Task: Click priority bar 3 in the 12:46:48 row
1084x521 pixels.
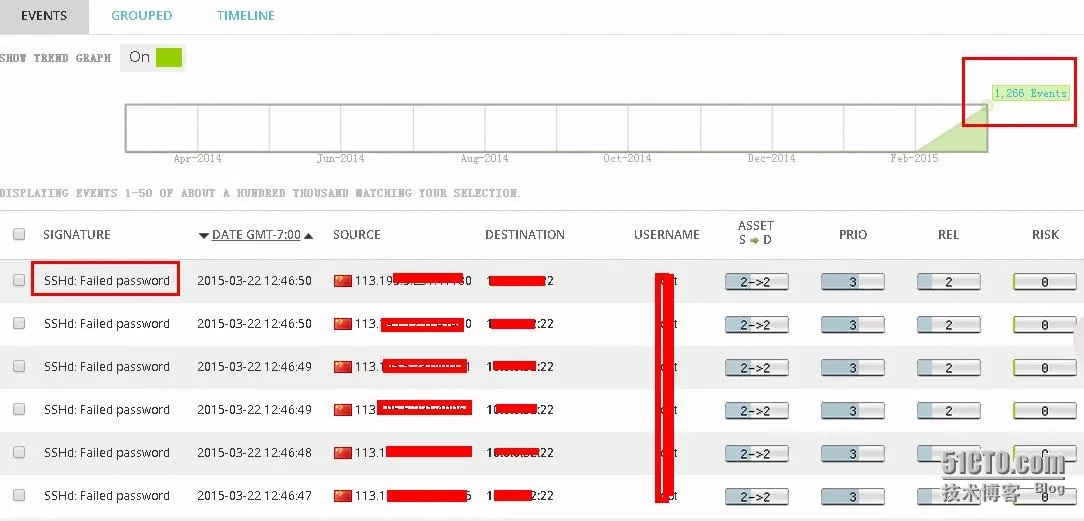Action: pyautogui.click(x=852, y=454)
